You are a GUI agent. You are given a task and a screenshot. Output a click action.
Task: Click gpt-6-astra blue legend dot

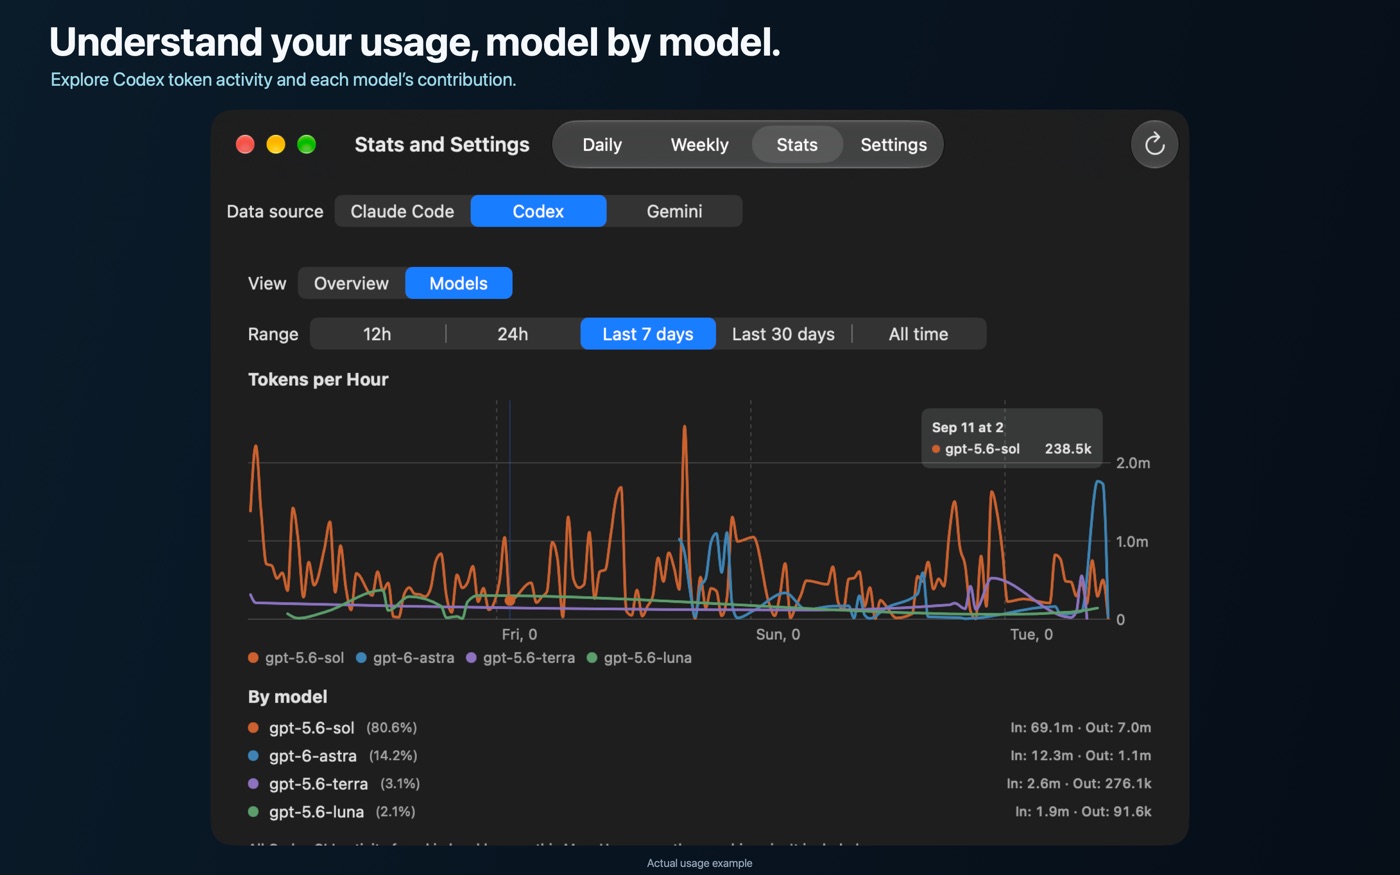click(x=362, y=658)
